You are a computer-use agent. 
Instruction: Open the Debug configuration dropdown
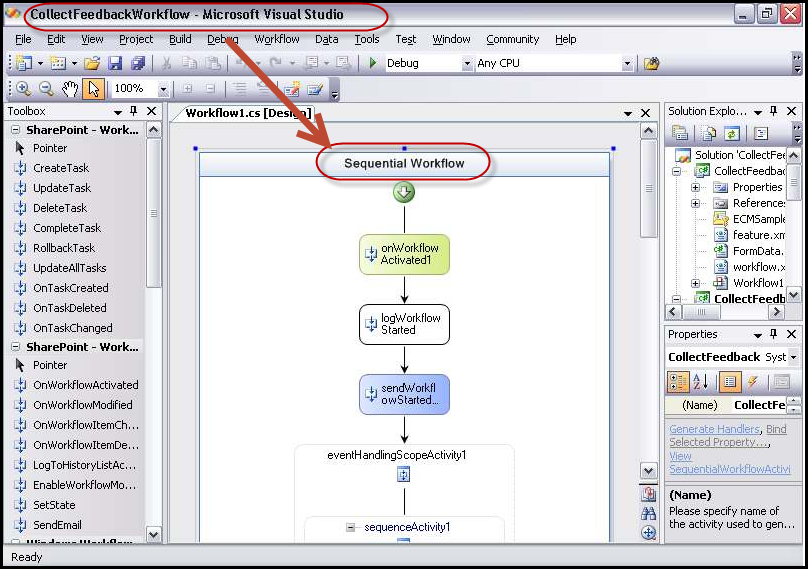tap(467, 63)
